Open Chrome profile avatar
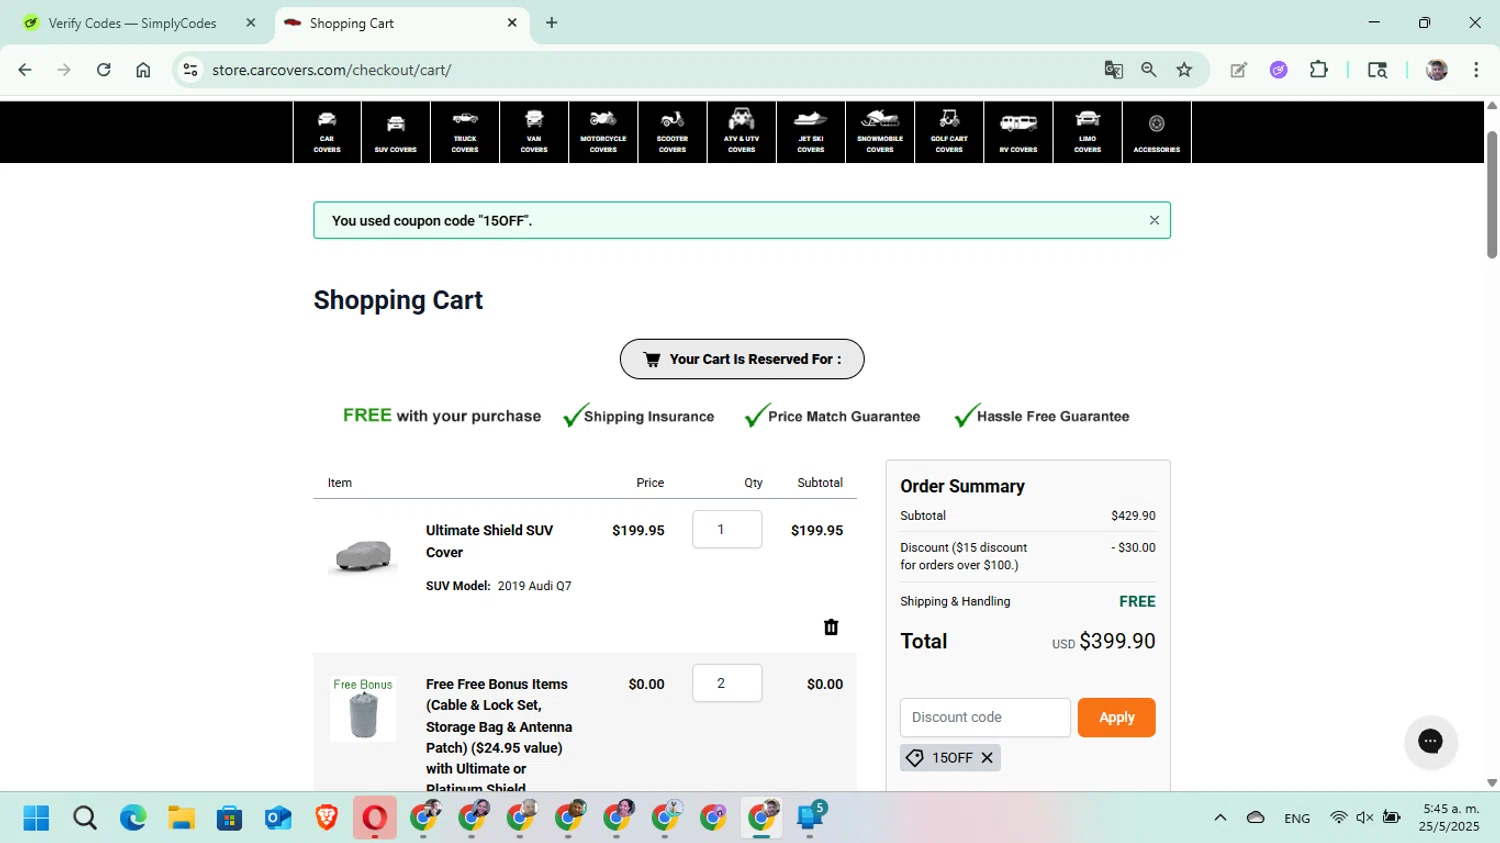1500x843 pixels. [x=1437, y=70]
